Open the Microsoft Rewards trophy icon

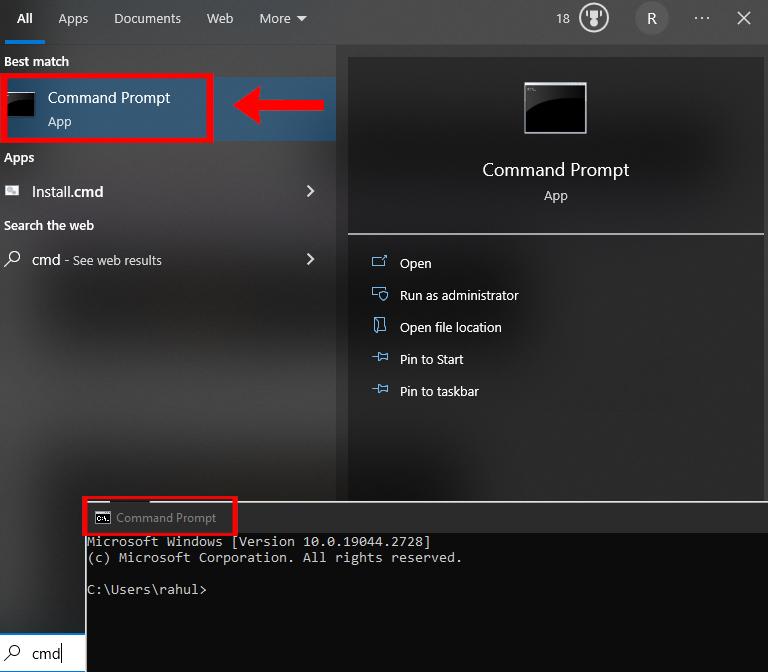click(594, 18)
